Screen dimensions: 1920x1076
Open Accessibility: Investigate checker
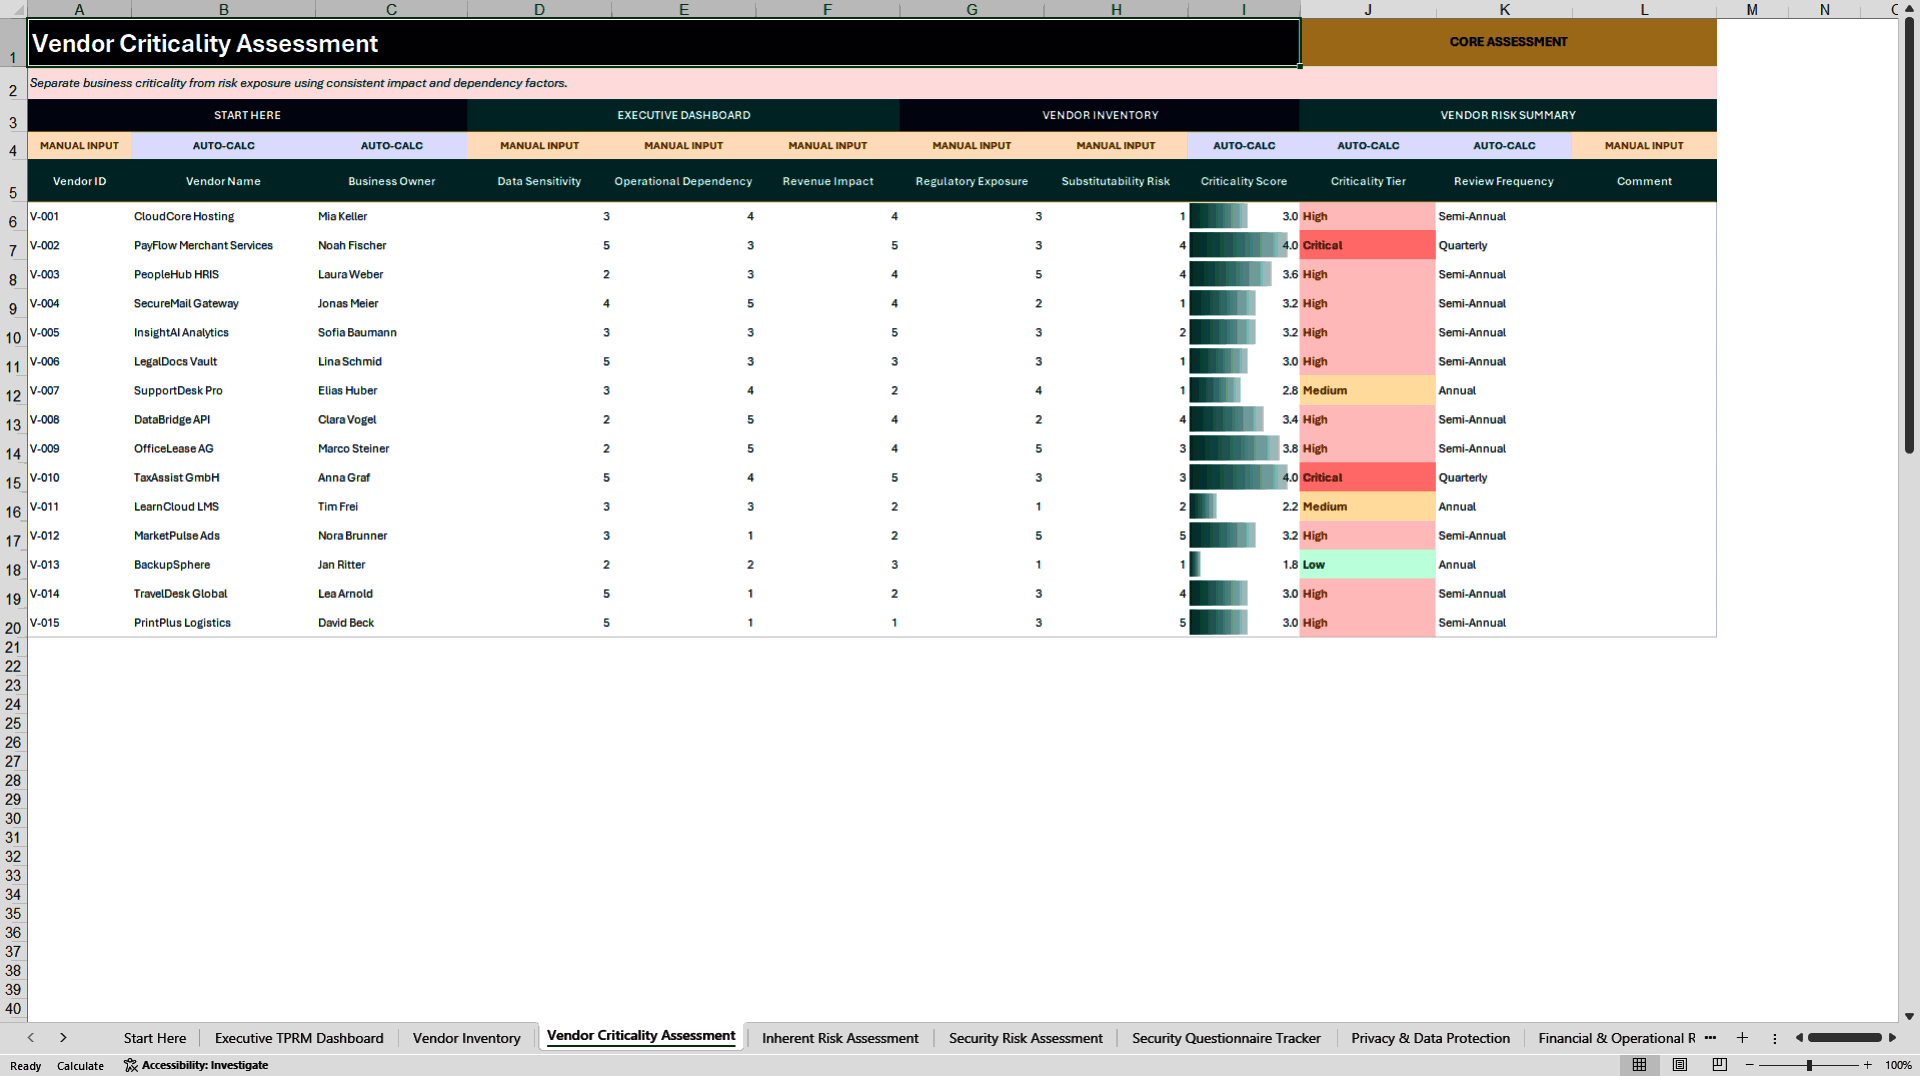tap(196, 1065)
